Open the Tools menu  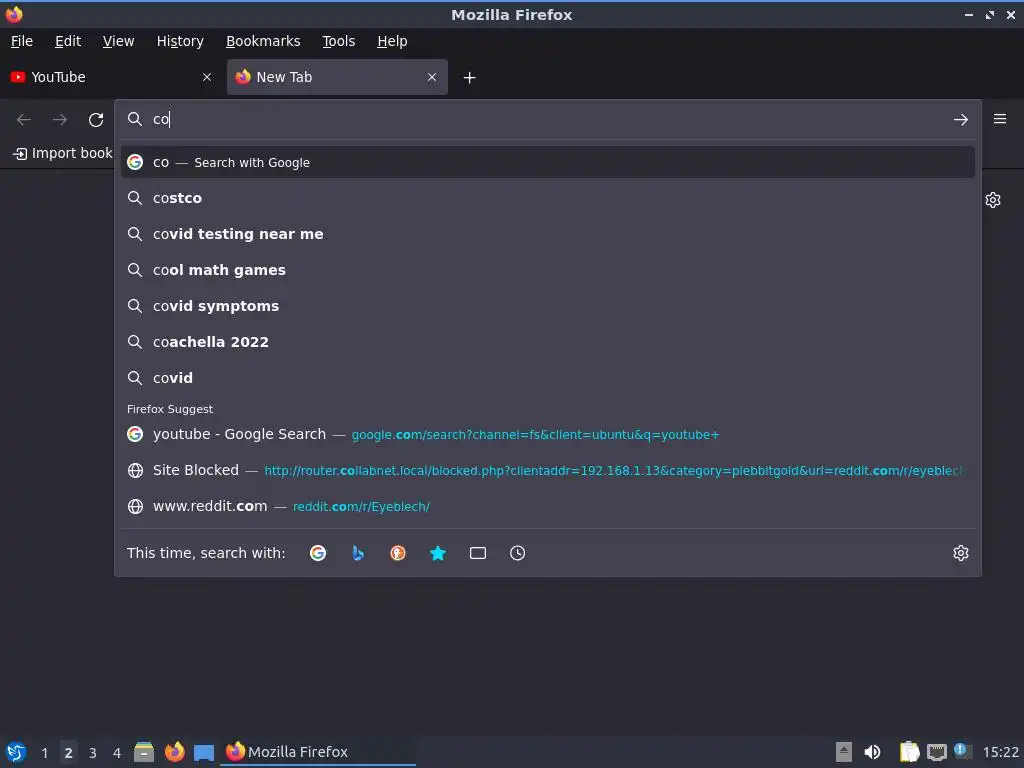coord(338,41)
